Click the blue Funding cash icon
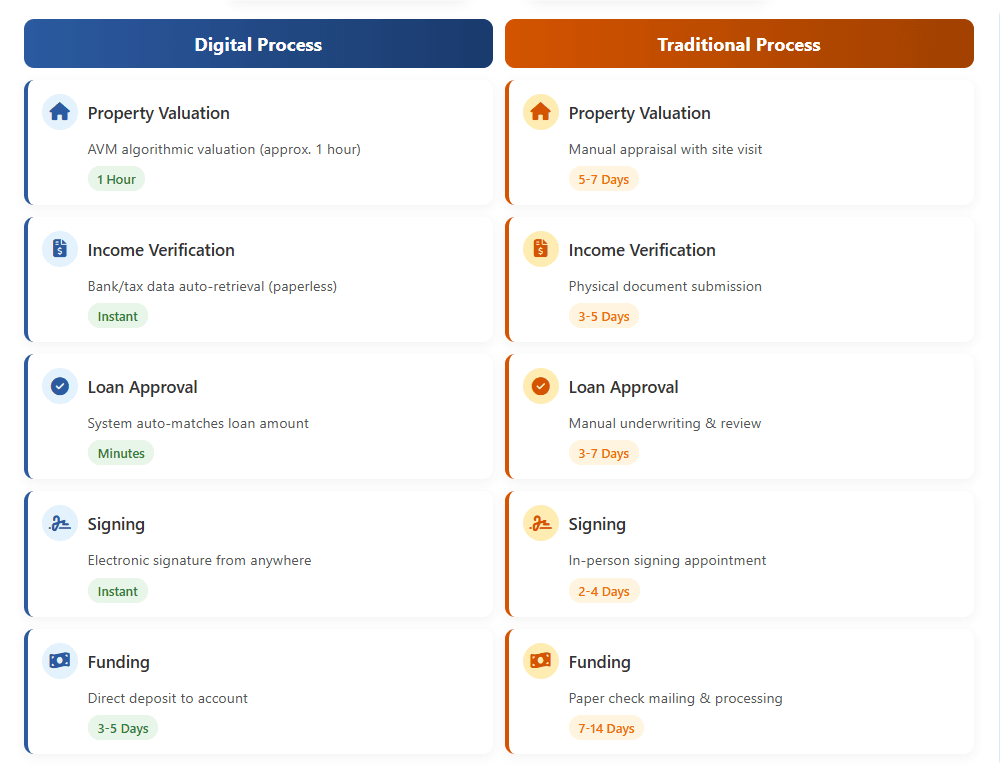The height and width of the screenshot is (774, 1000). click(60, 661)
